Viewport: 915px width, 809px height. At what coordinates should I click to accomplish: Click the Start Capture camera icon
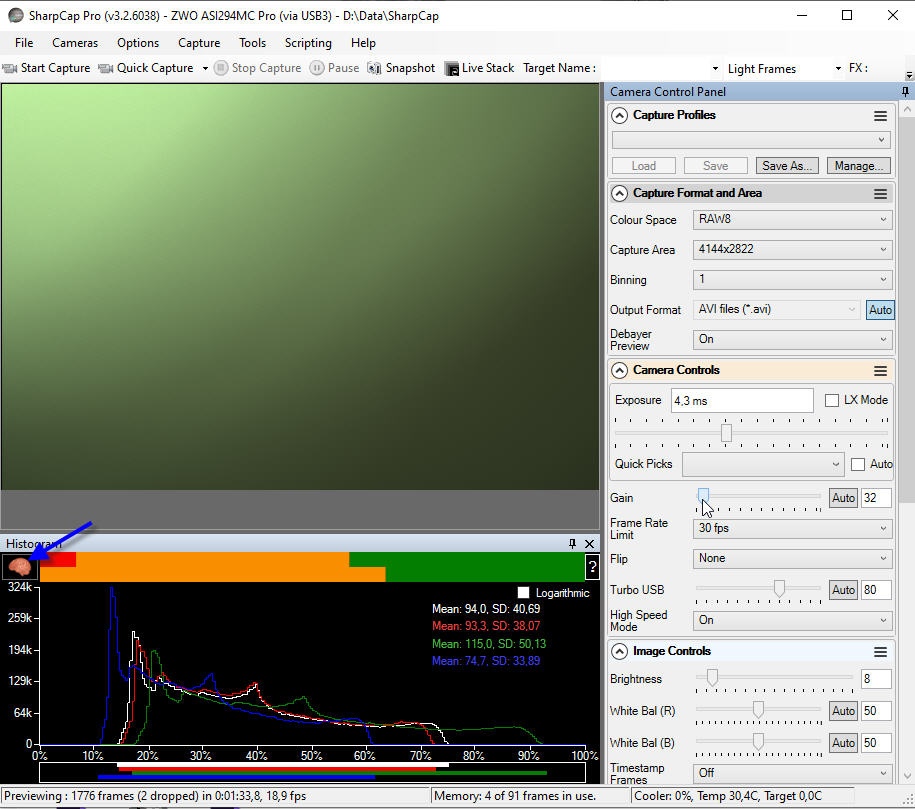[10, 68]
